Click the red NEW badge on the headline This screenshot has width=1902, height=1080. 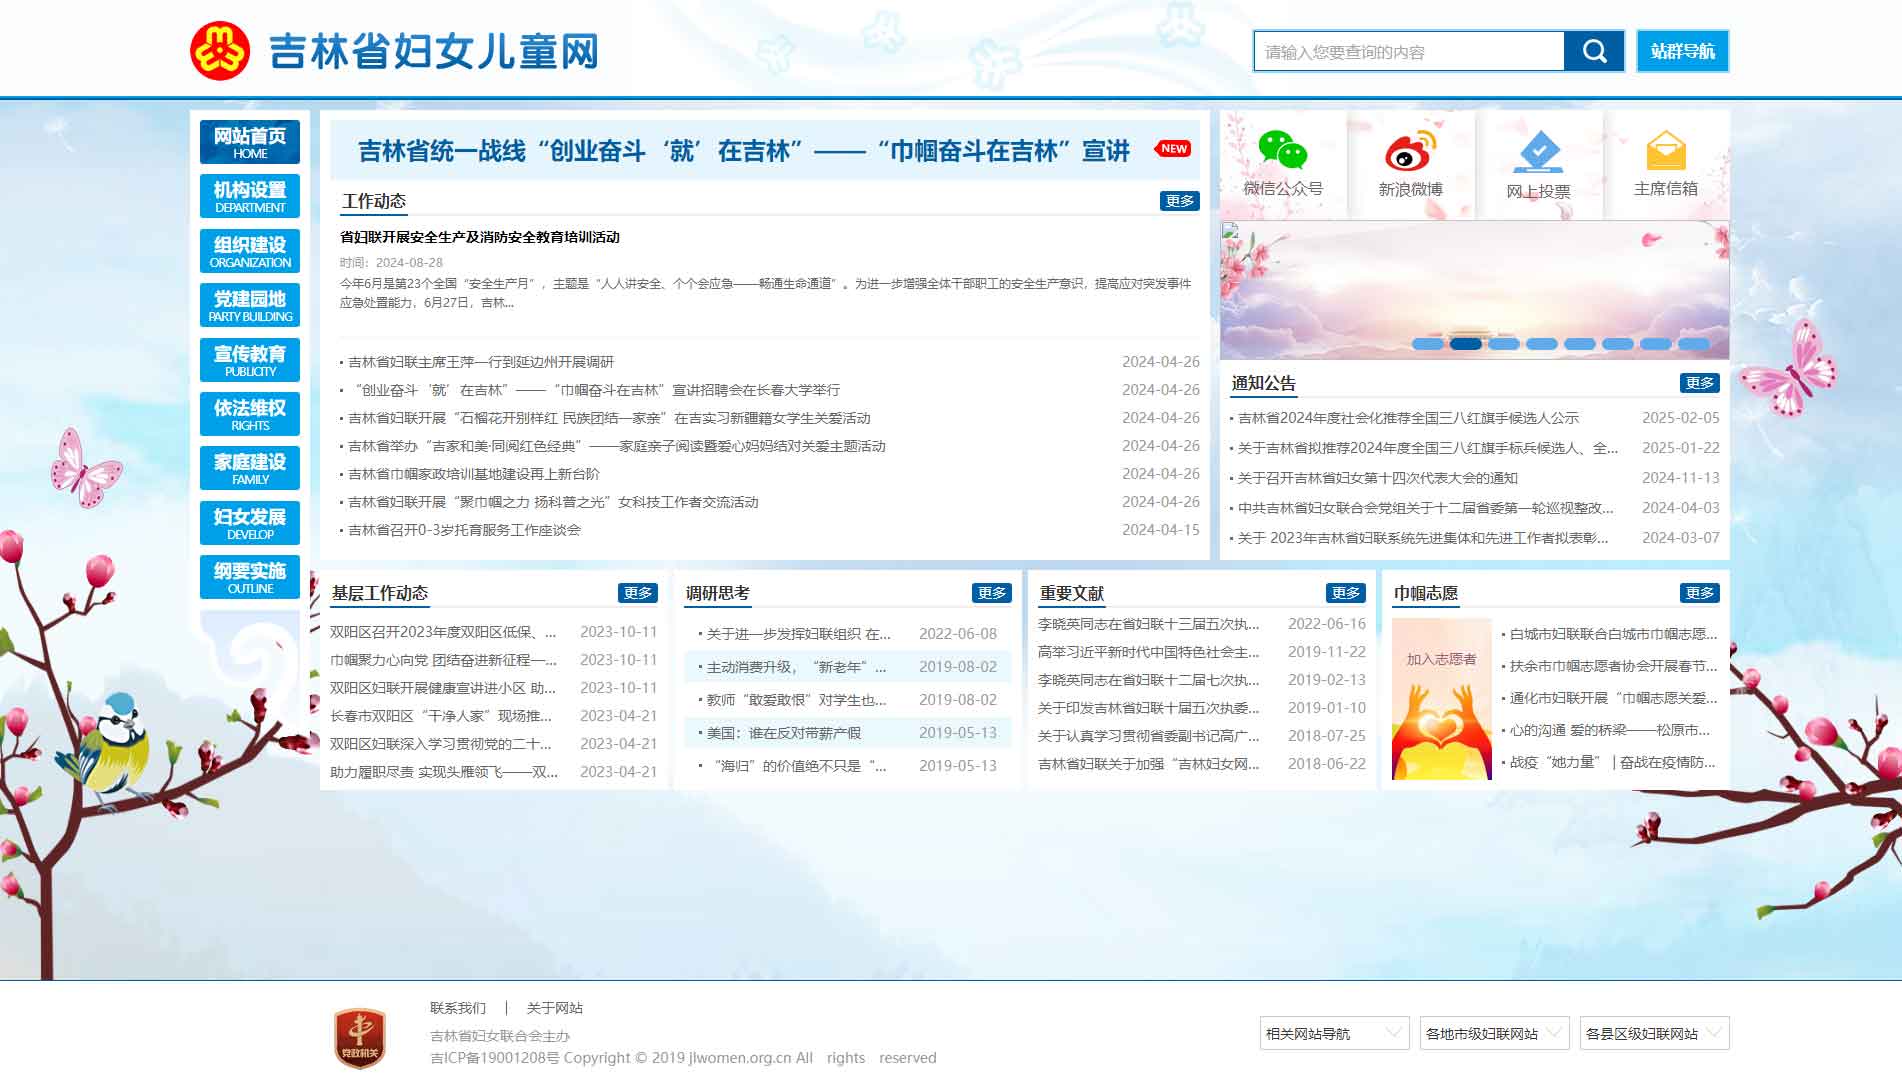click(x=1172, y=149)
